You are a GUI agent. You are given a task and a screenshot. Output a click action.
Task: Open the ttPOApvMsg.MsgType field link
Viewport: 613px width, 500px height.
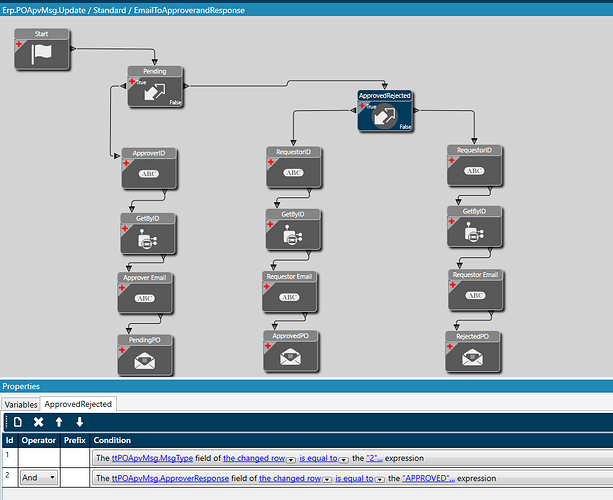coord(152,458)
